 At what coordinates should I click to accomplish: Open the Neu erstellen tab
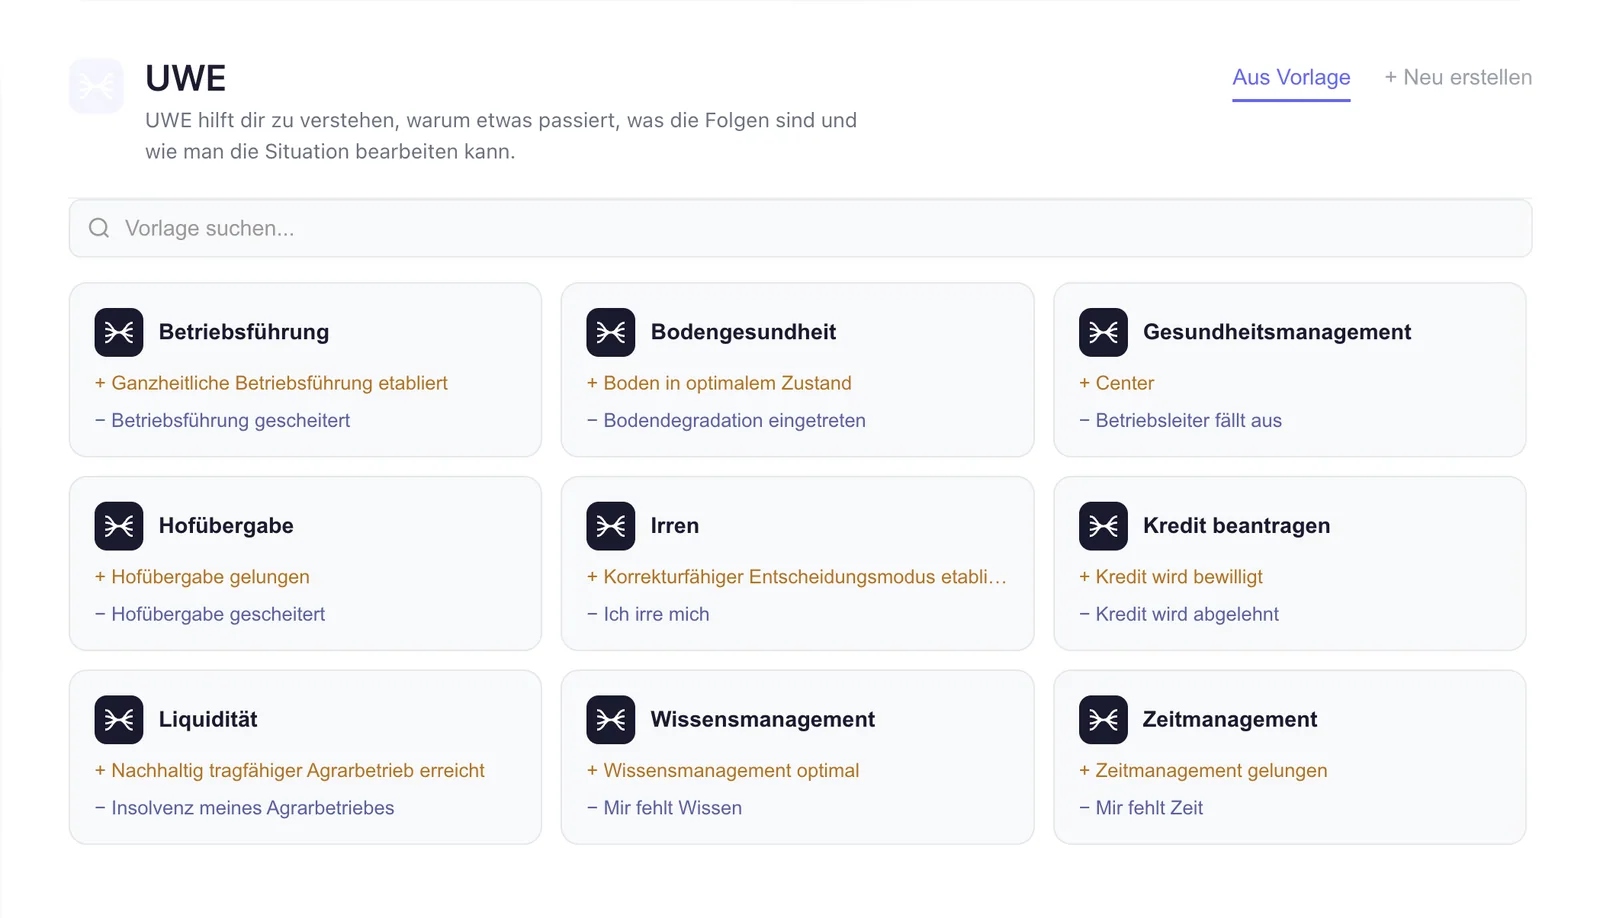coord(1458,78)
